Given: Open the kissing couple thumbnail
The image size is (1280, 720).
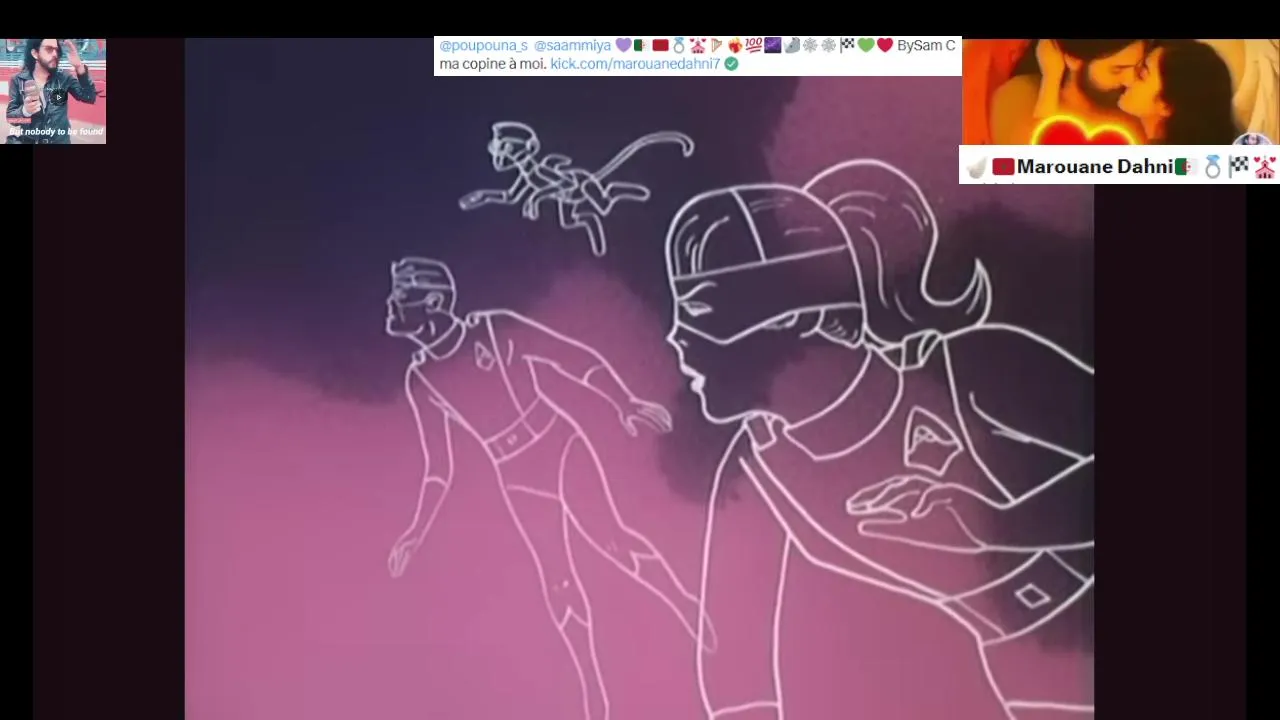Looking at the screenshot, I should (1120, 92).
